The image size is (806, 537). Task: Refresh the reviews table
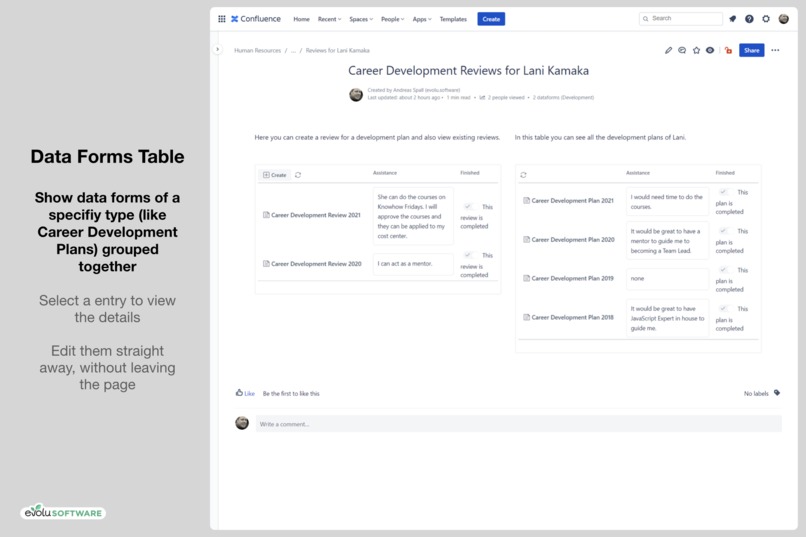coord(298,175)
